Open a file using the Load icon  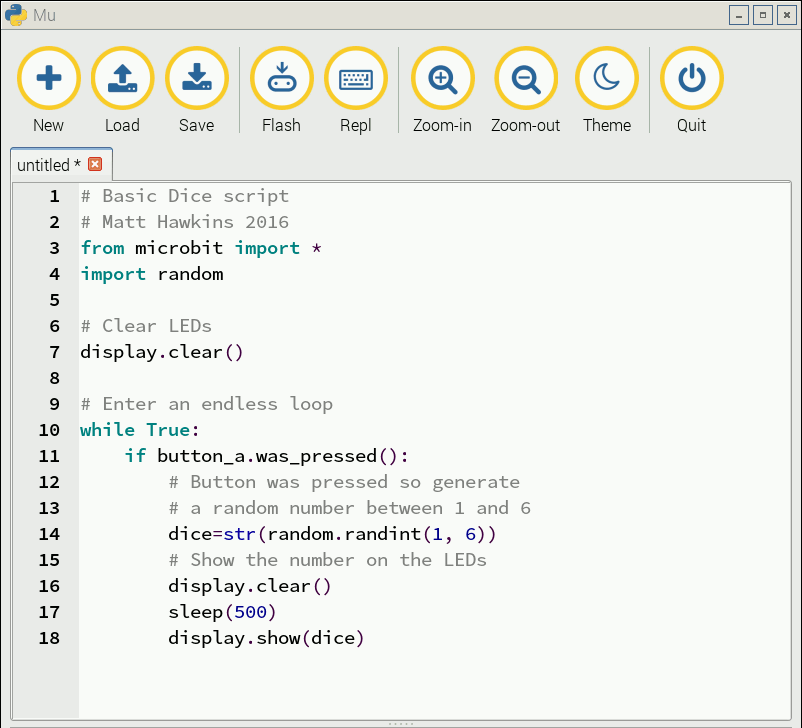click(x=122, y=78)
